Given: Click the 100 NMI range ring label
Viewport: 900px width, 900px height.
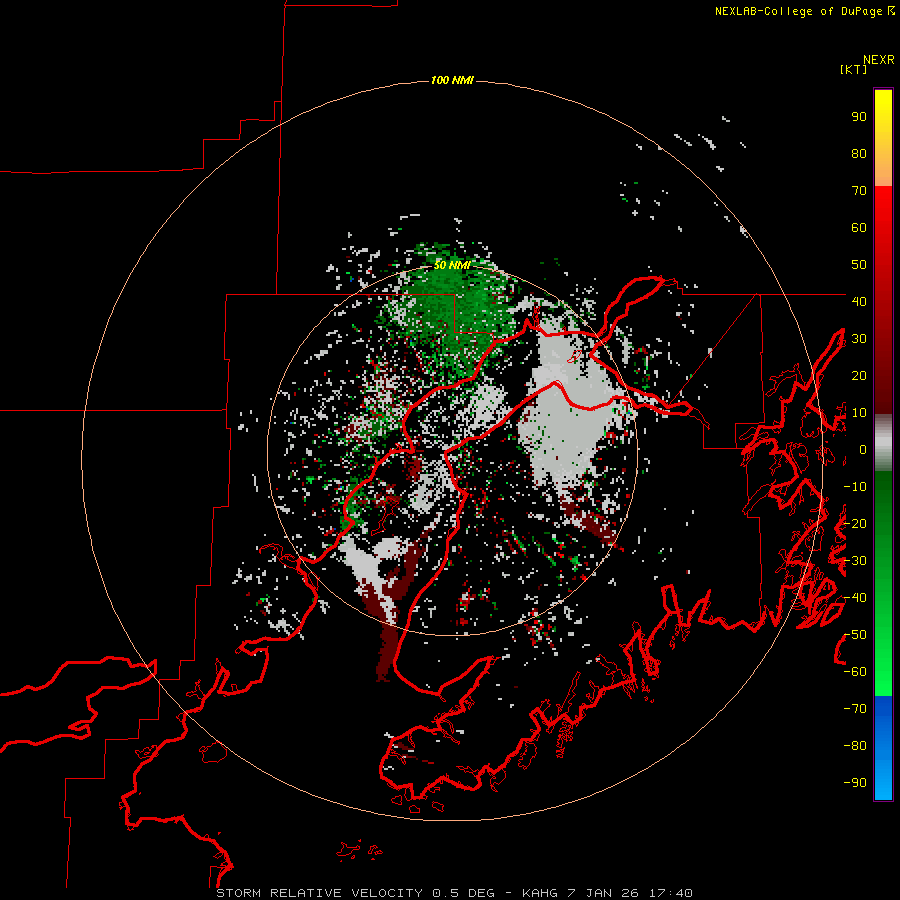Looking at the screenshot, I should click(452, 80).
